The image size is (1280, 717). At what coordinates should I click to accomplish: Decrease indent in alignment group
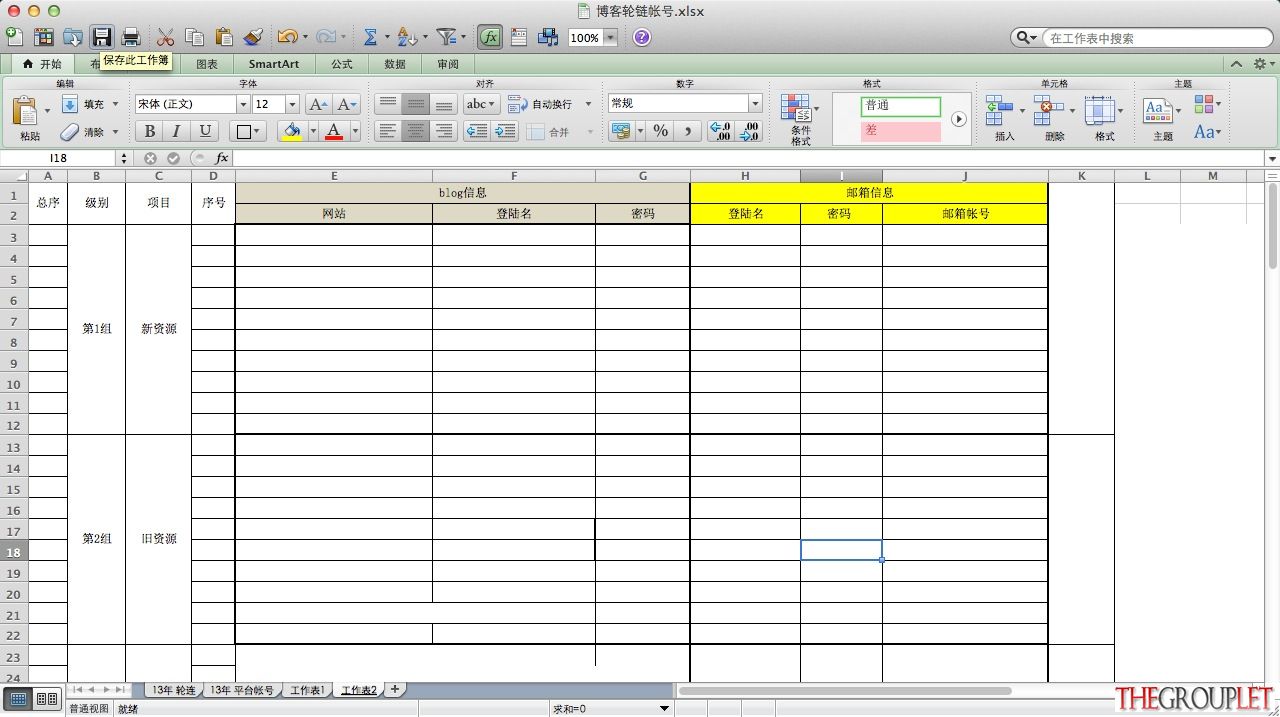click(477, 131)
